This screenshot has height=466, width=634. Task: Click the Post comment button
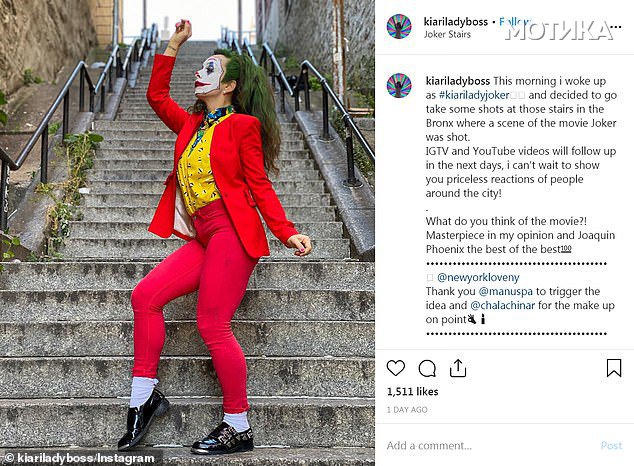click(x=611, y=445)
